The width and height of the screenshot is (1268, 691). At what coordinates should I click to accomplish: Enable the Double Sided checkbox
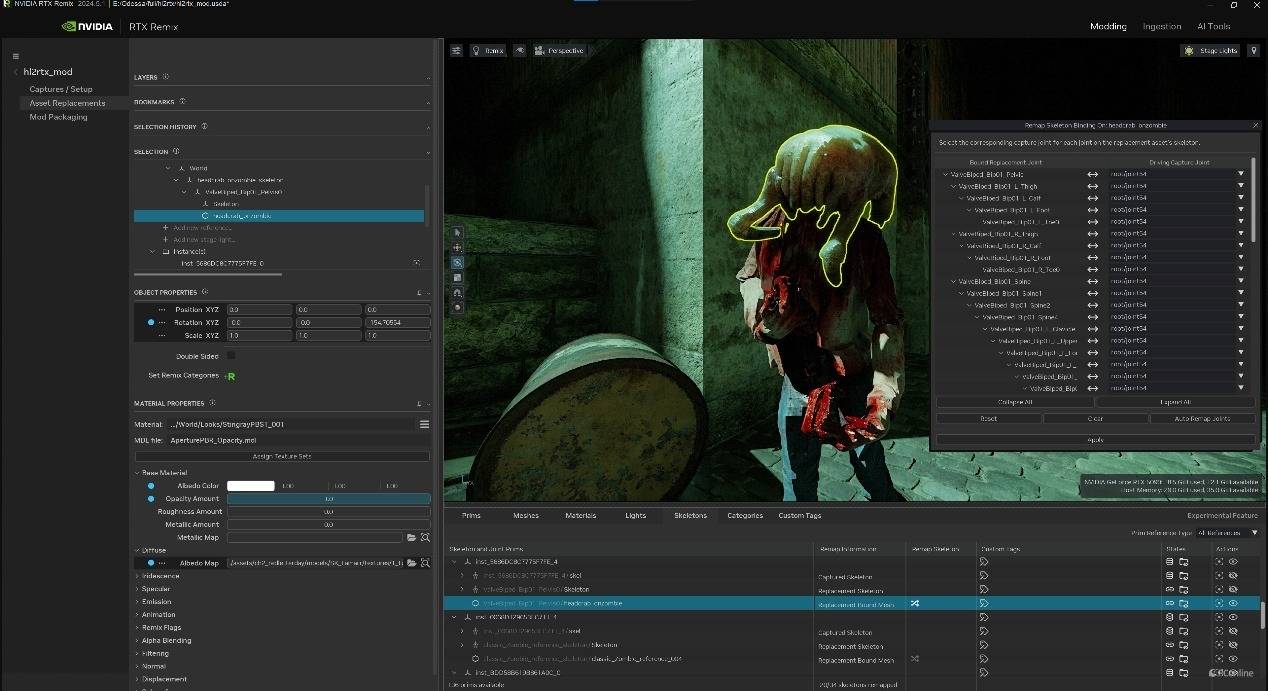tap(231, 355)
